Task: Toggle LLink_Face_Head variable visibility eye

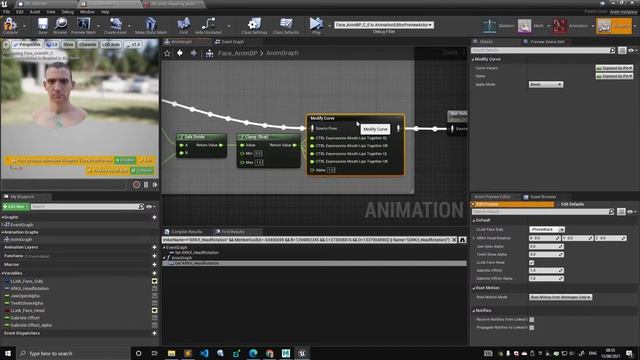Action: pos(154,311)
